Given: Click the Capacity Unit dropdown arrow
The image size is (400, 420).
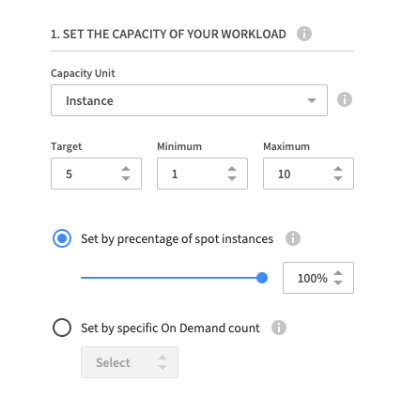Looking at the screenshot, I should (x=312, y=100).
